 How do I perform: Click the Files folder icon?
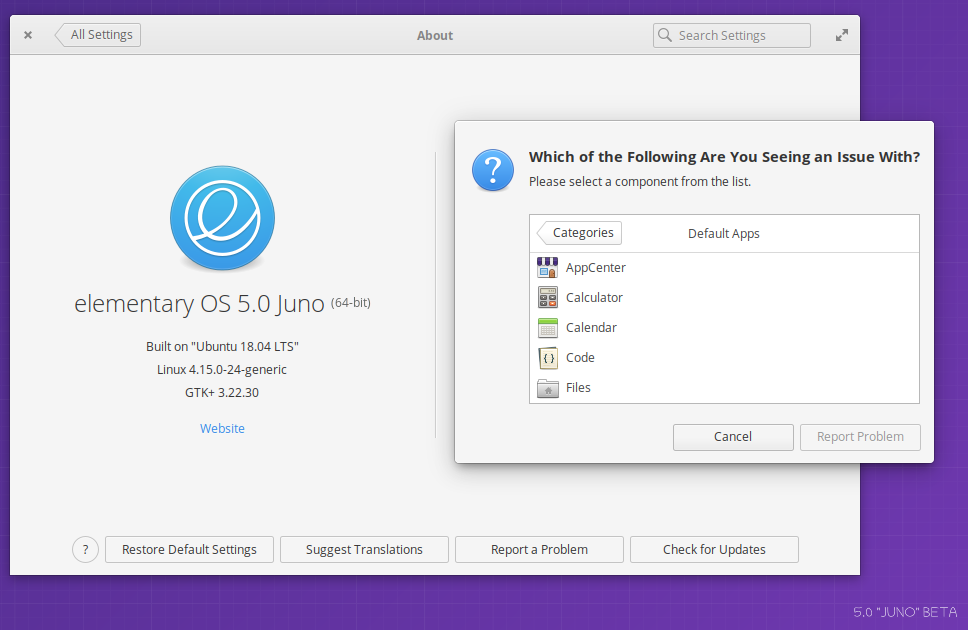(x=547, y=388)
